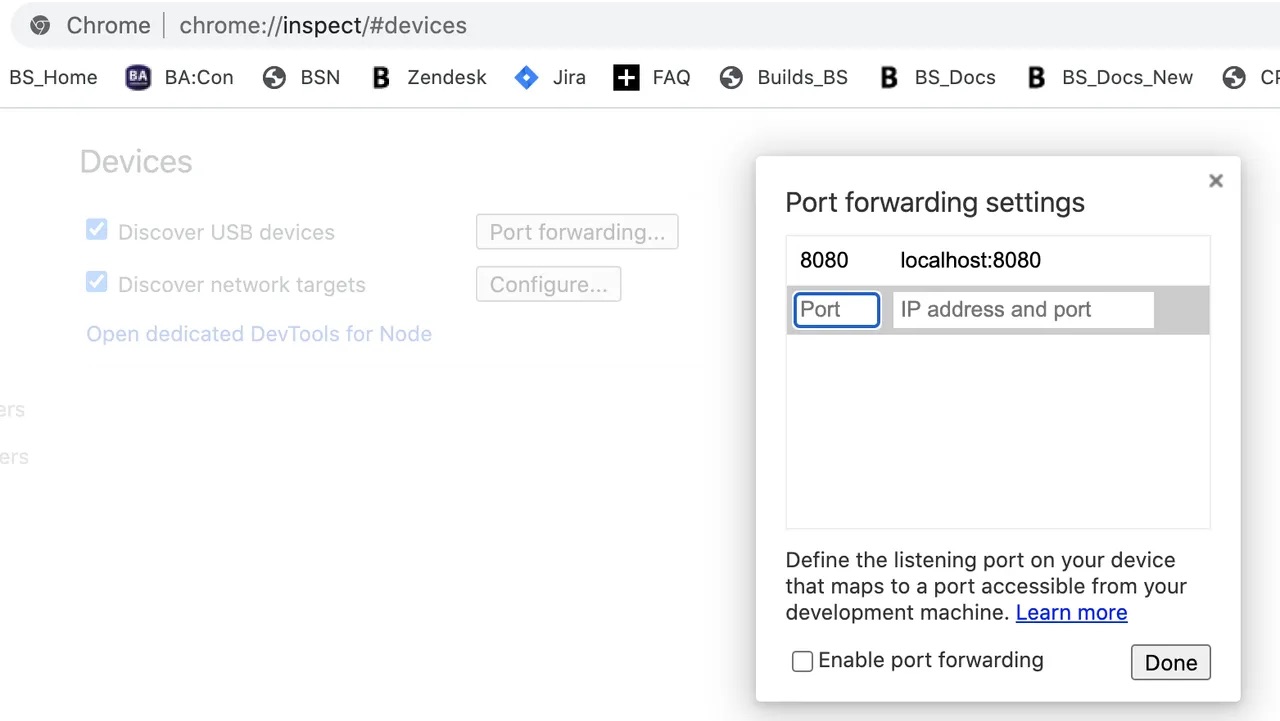
Task: Click the BS_Docs bookmark icon
Action: click(889, 77)
